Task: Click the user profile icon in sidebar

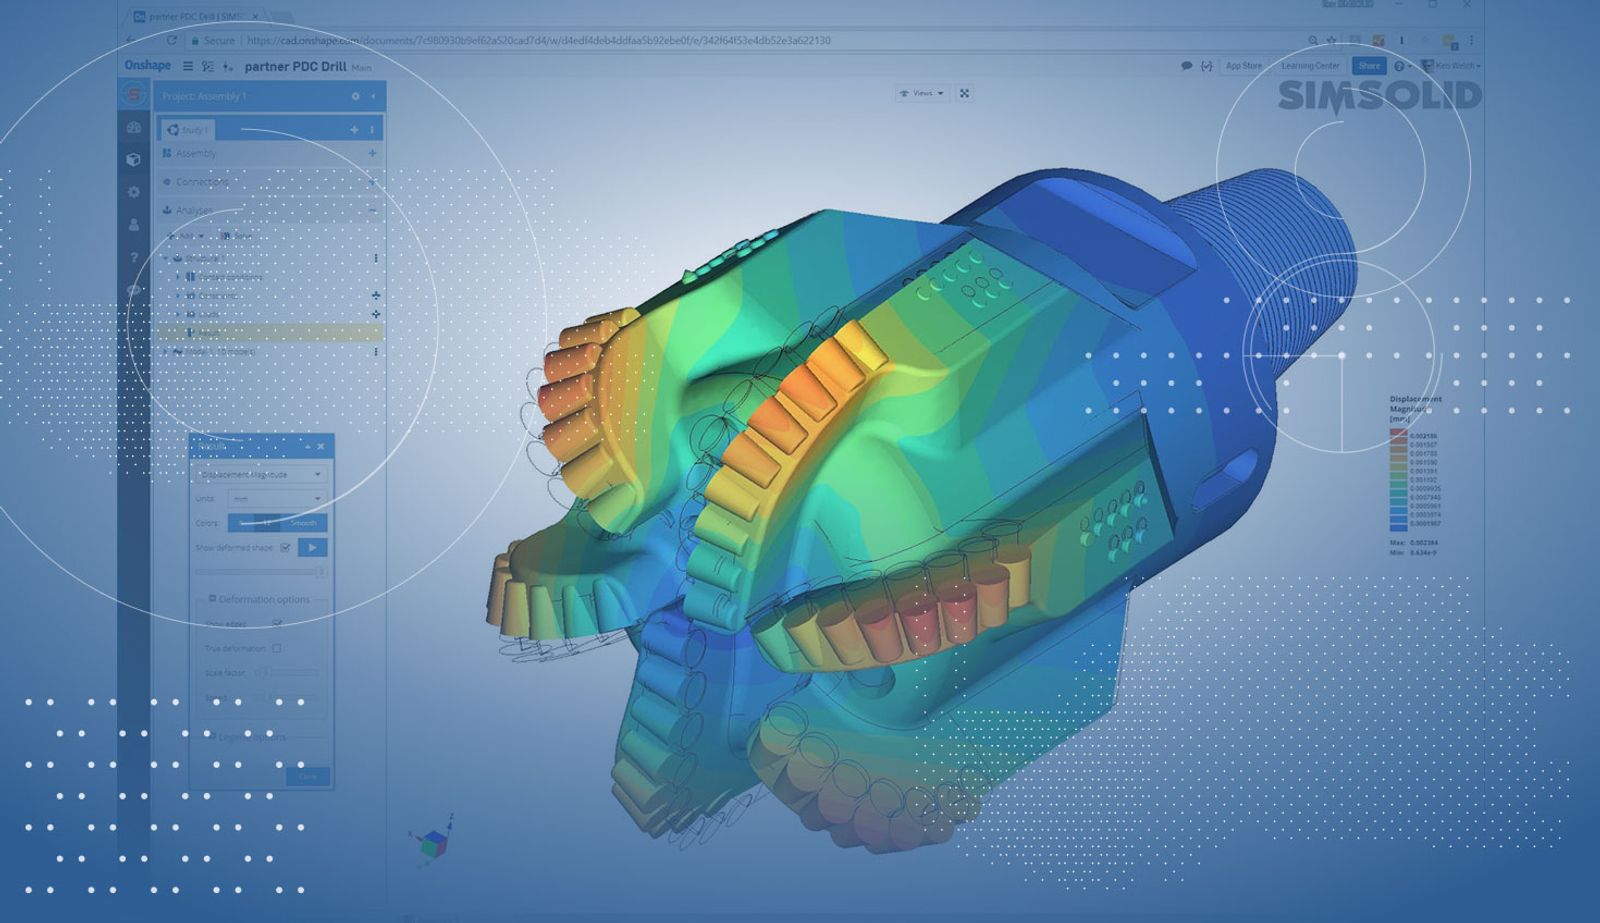Action: (x=134, y=225)
